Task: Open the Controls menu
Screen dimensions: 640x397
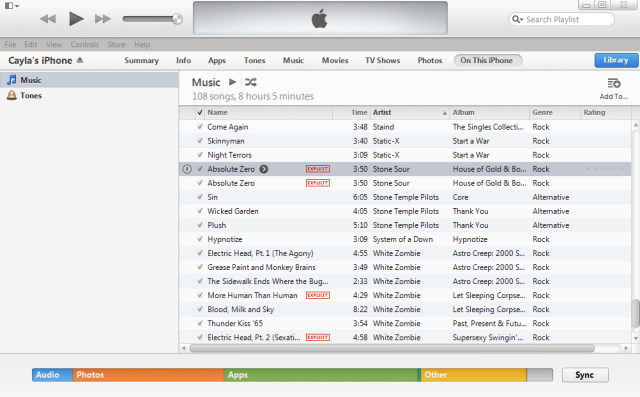Action: point(84,44)
